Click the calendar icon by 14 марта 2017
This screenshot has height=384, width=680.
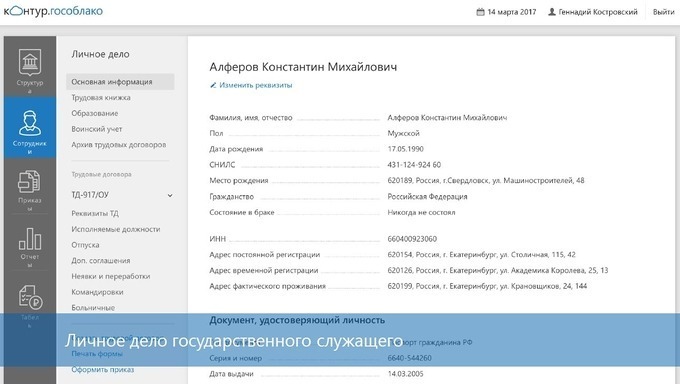click(x=480, y=12)
